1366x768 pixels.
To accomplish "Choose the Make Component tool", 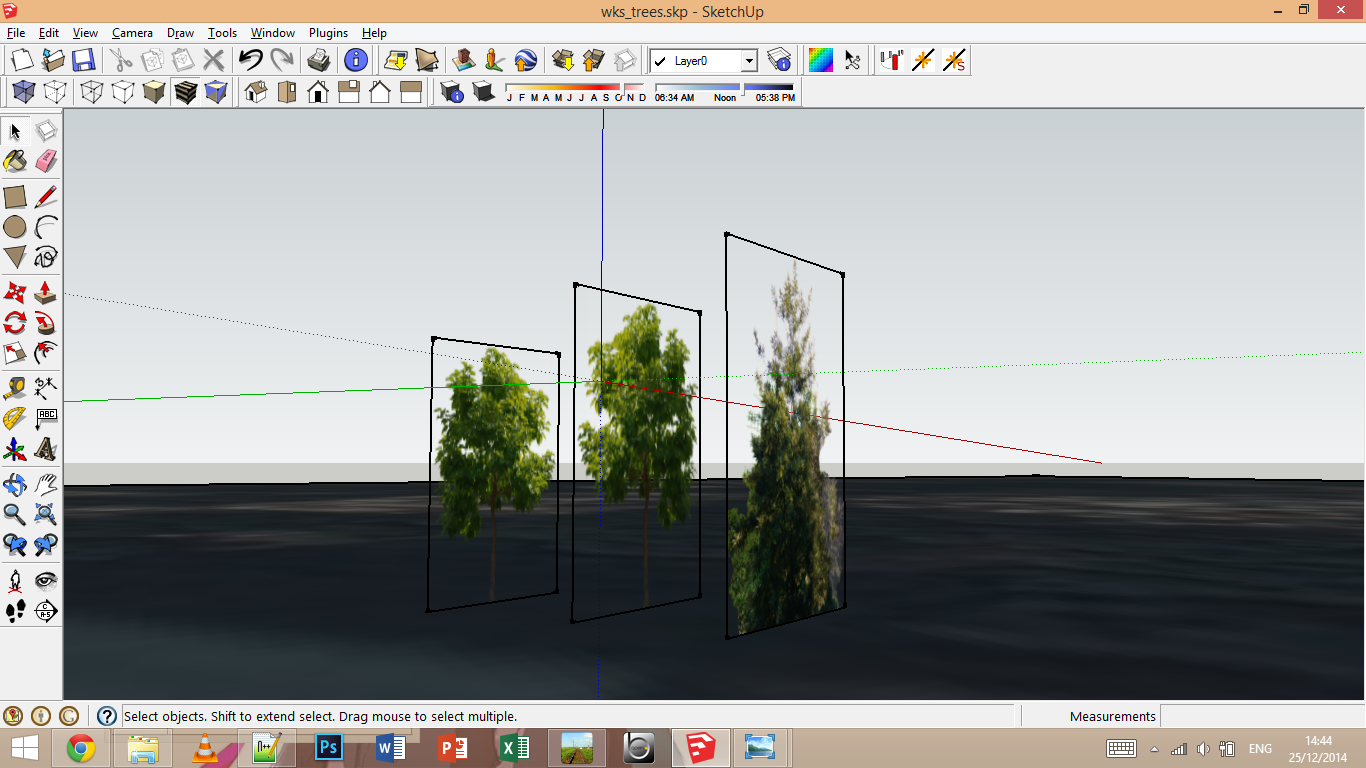I will coord(46,131).
